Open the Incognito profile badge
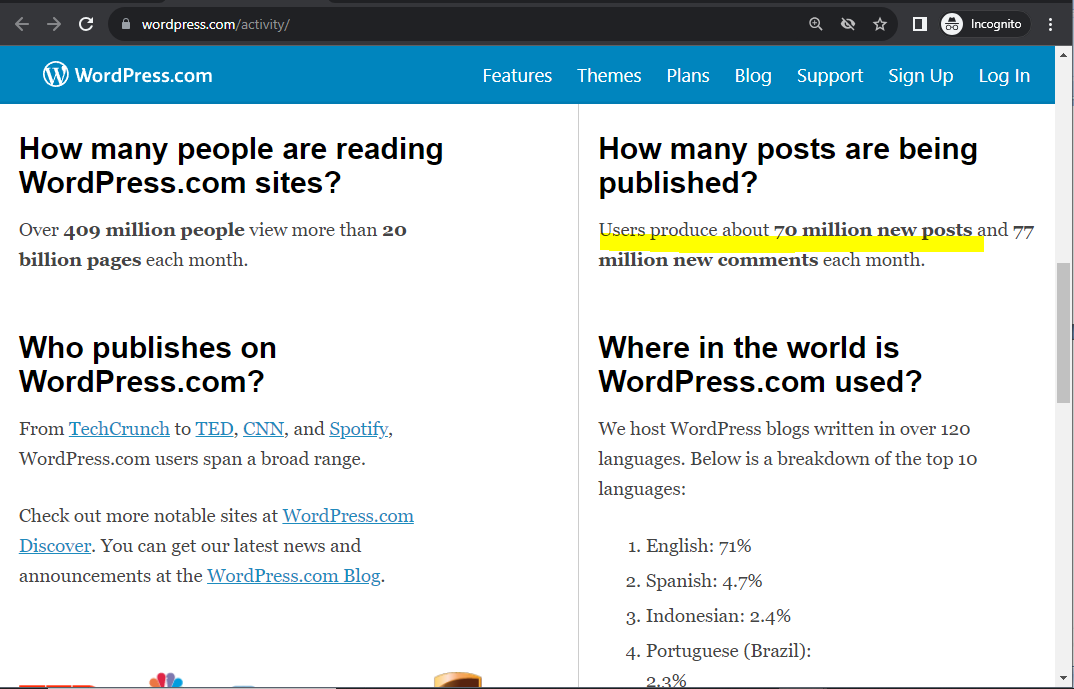Screen dimensions: 1074x689 984,24
